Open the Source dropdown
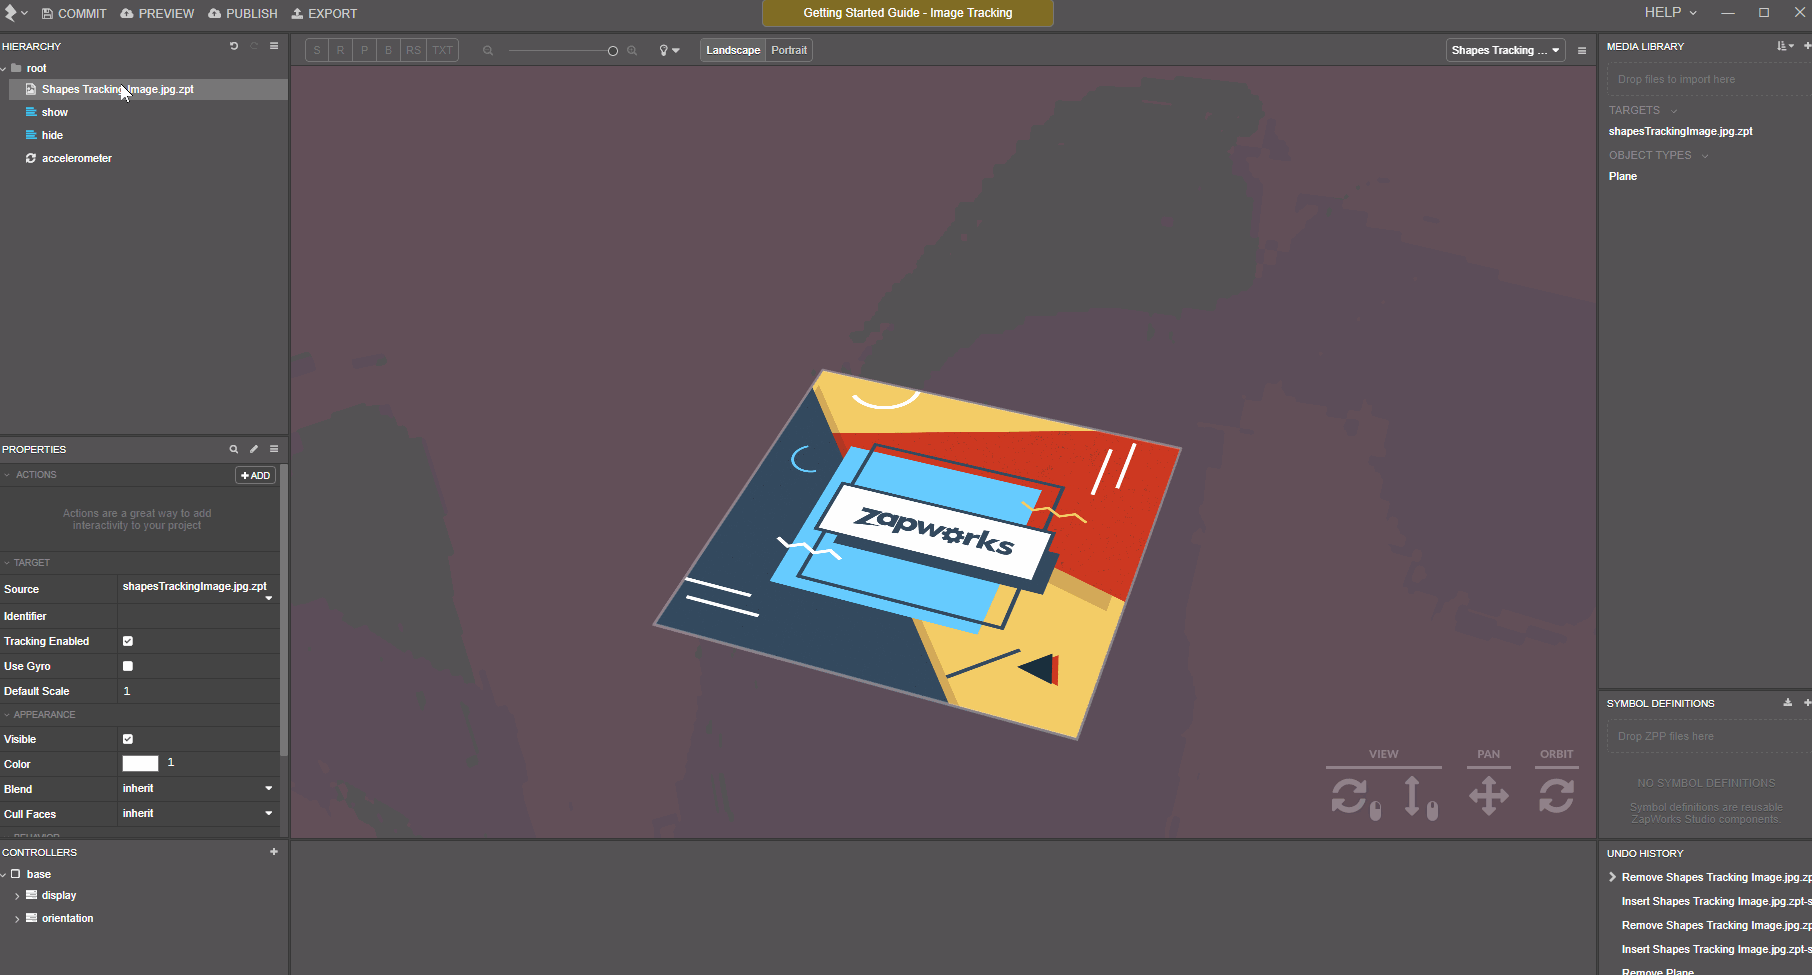The width and height of the screenshot is (1812, 975). [198, 589]
